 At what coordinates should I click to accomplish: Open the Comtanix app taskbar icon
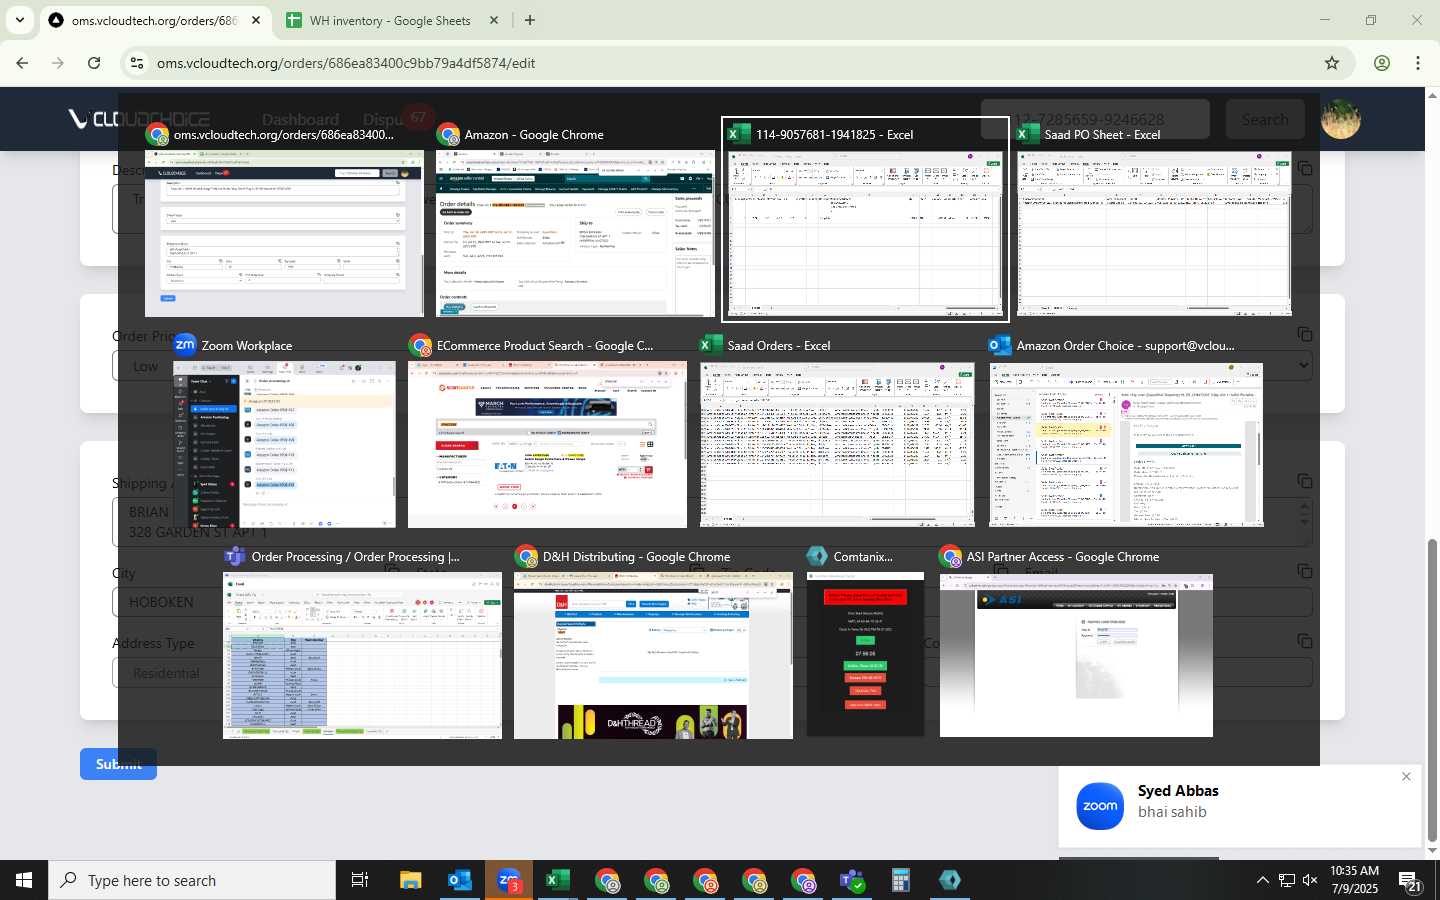[x=950, y=880]
